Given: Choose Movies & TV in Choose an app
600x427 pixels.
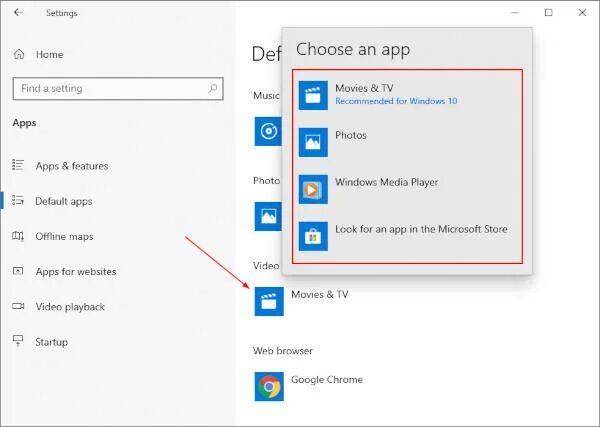Looking at the screenshot, I should pos(407,95).
